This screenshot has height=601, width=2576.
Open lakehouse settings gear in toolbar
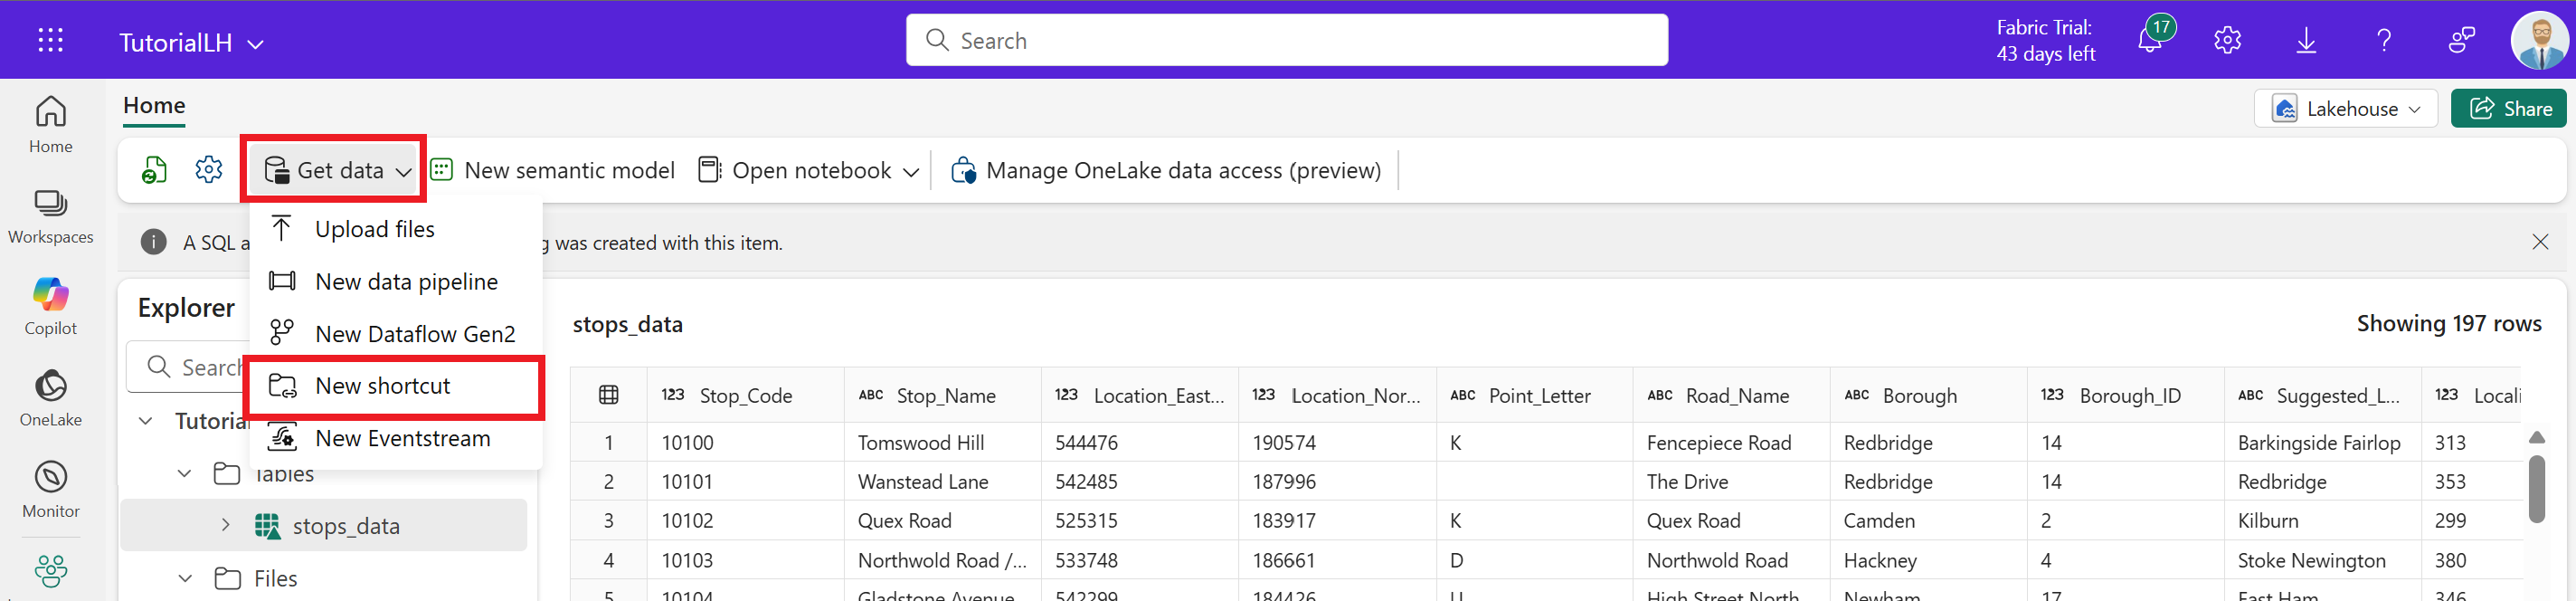point(209,170)
